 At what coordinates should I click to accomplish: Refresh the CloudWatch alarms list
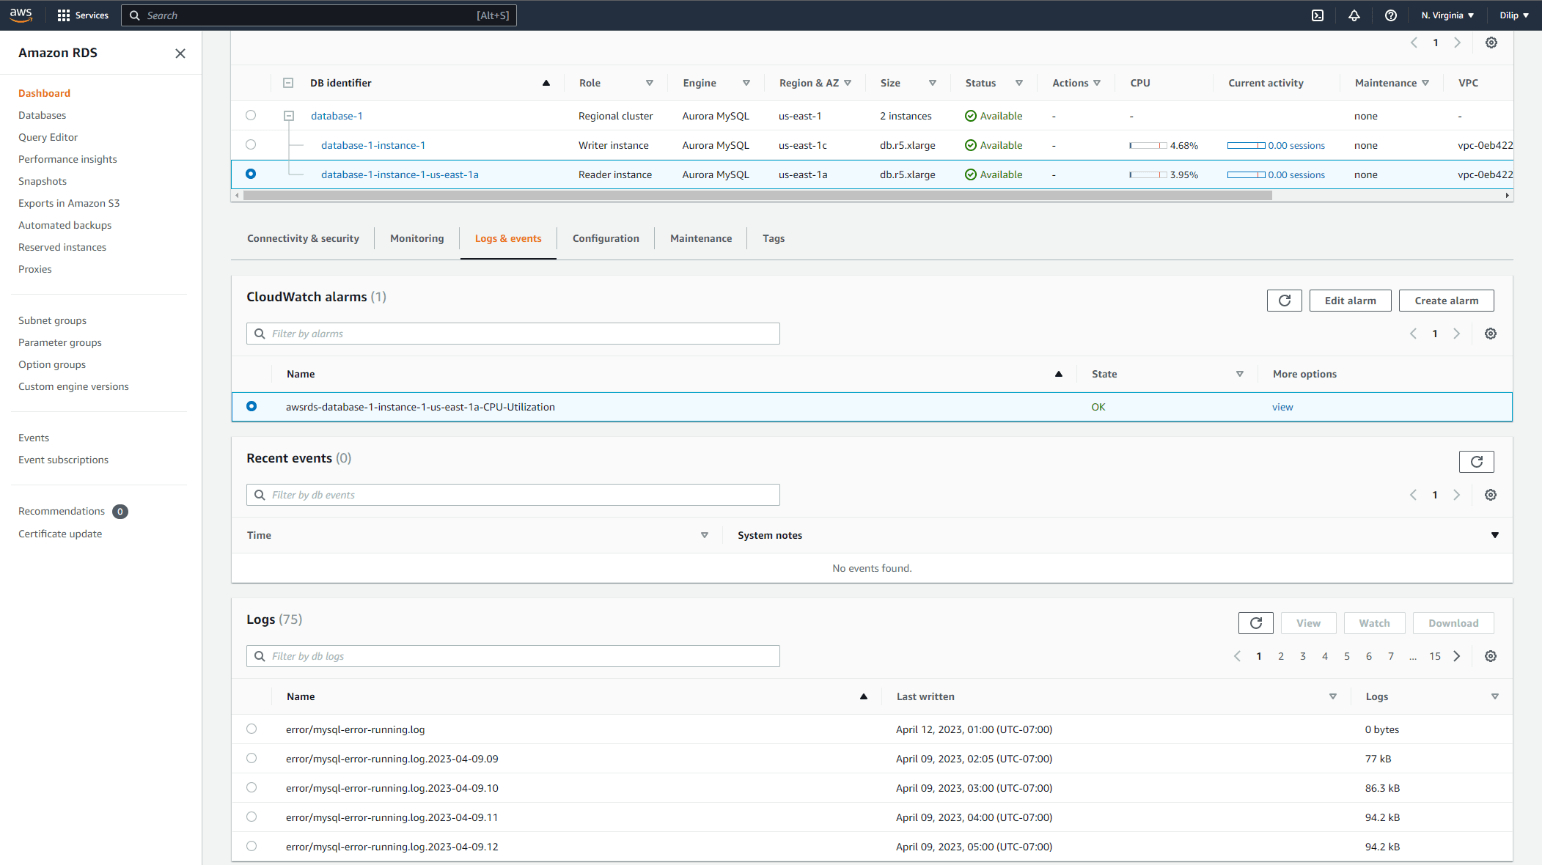tap(1285, 300)
